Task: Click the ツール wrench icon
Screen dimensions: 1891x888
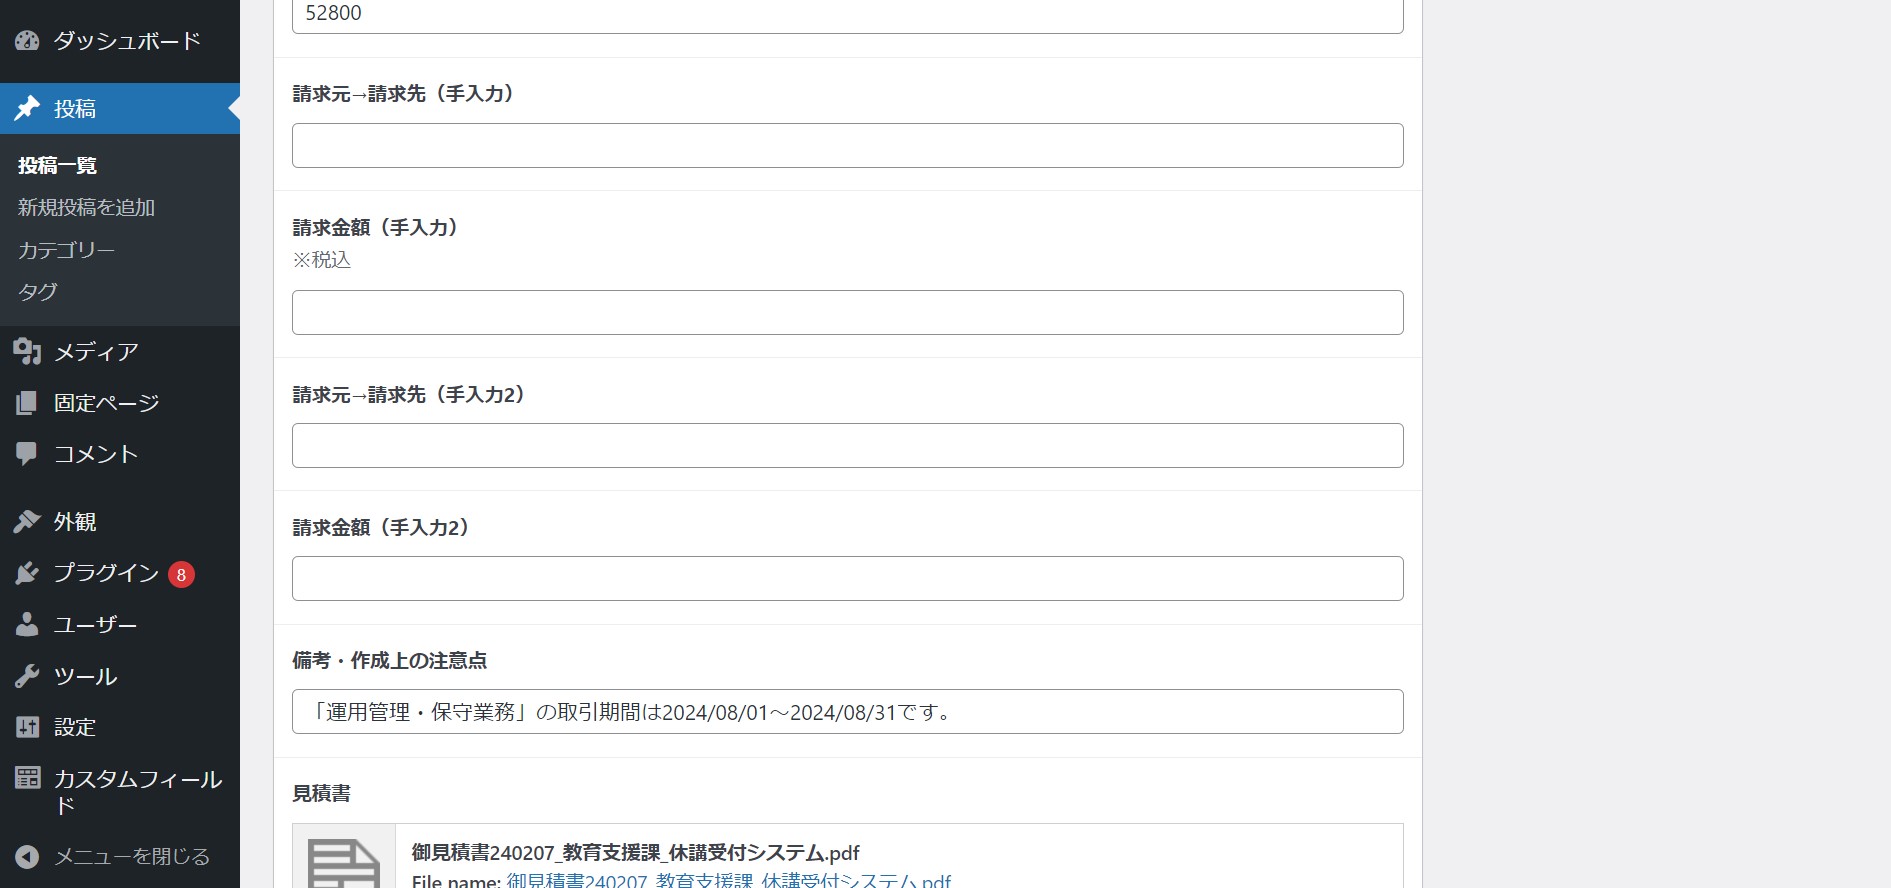Action: pyautogui.click(x=27, y=677)
